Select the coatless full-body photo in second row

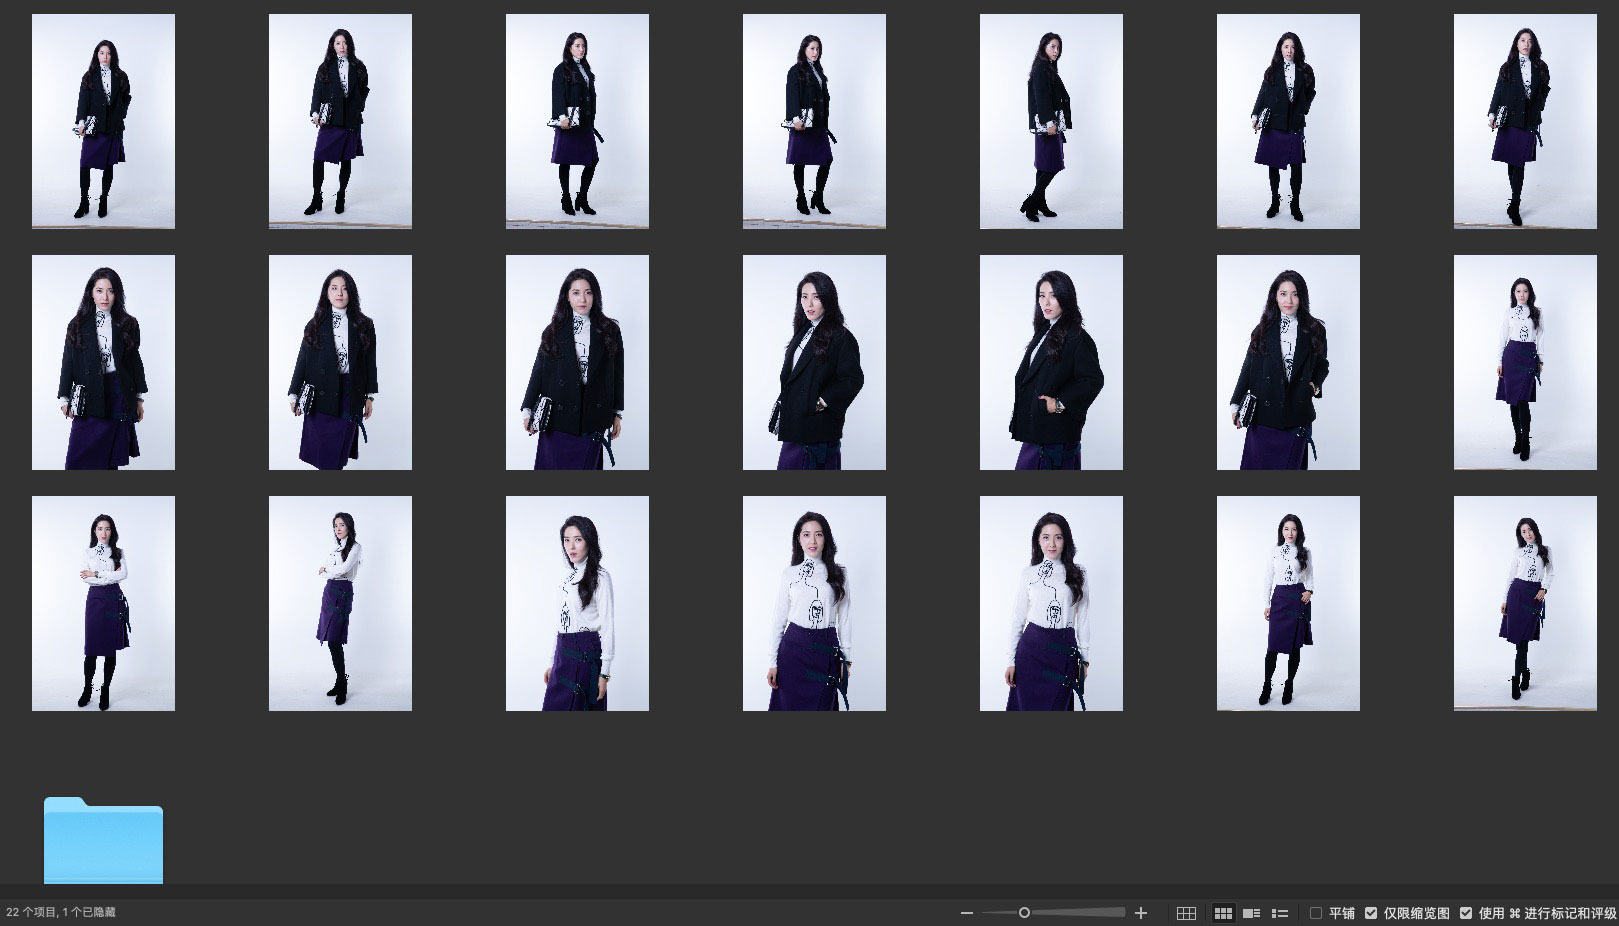coord(1525,362)
